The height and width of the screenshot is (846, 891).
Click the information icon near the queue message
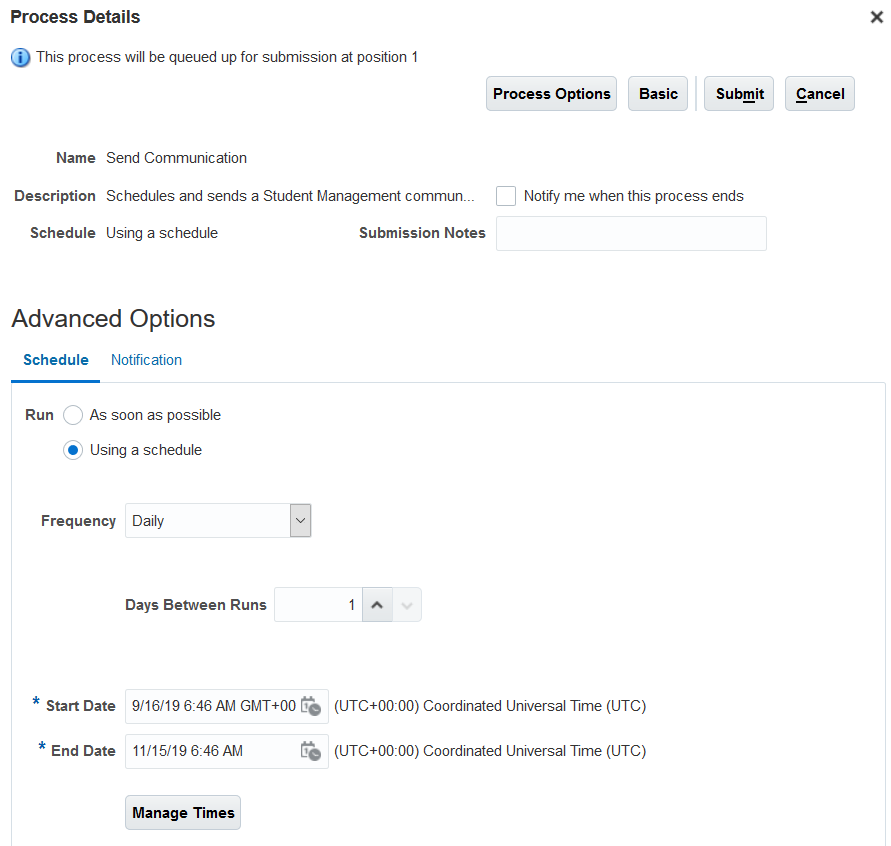click(x=20, y=57)
